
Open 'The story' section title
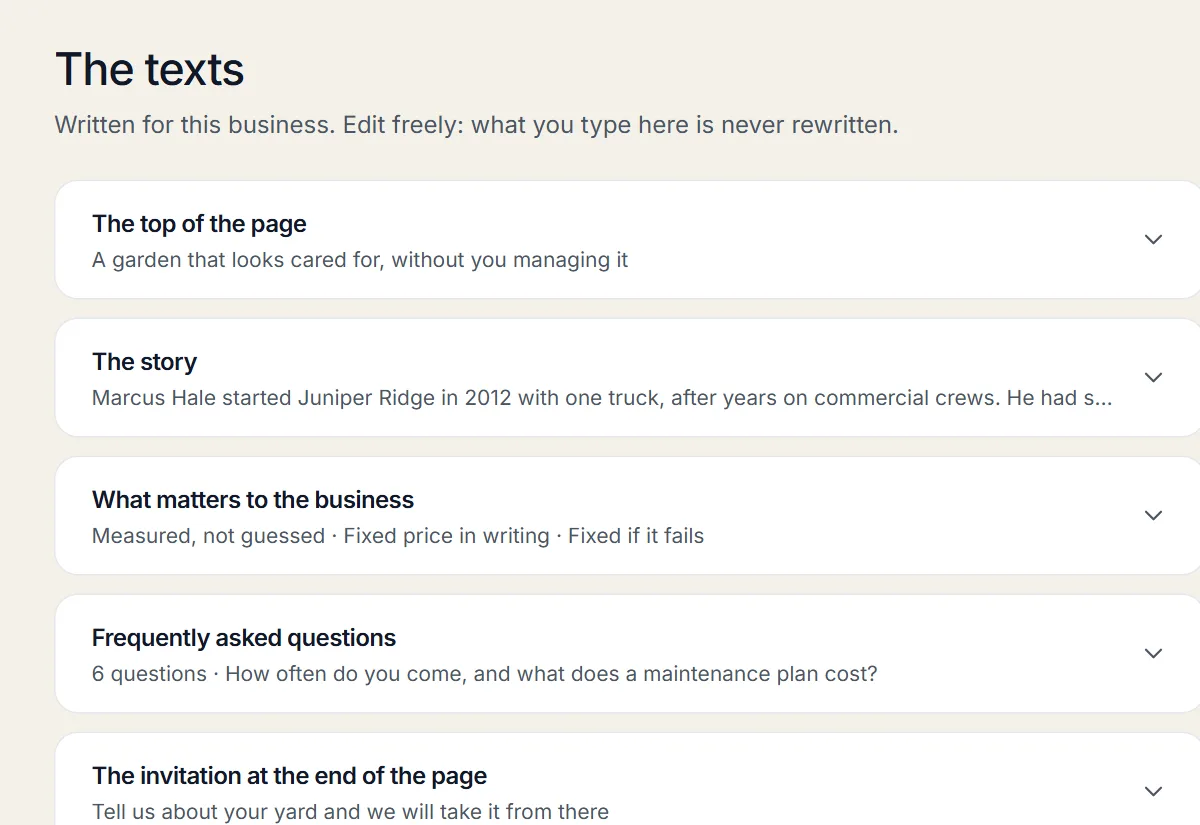(144, 362)
